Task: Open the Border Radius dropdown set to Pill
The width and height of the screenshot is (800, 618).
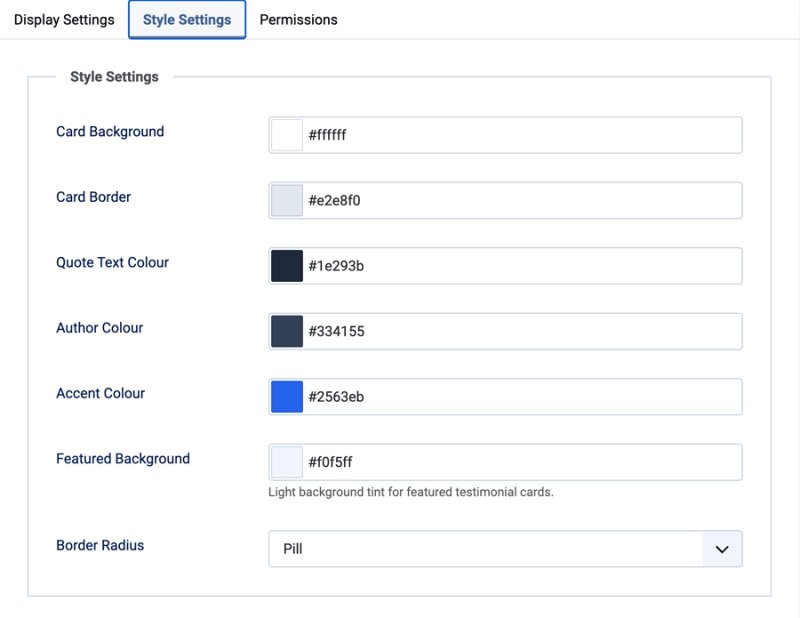Action: pos(505,549)
